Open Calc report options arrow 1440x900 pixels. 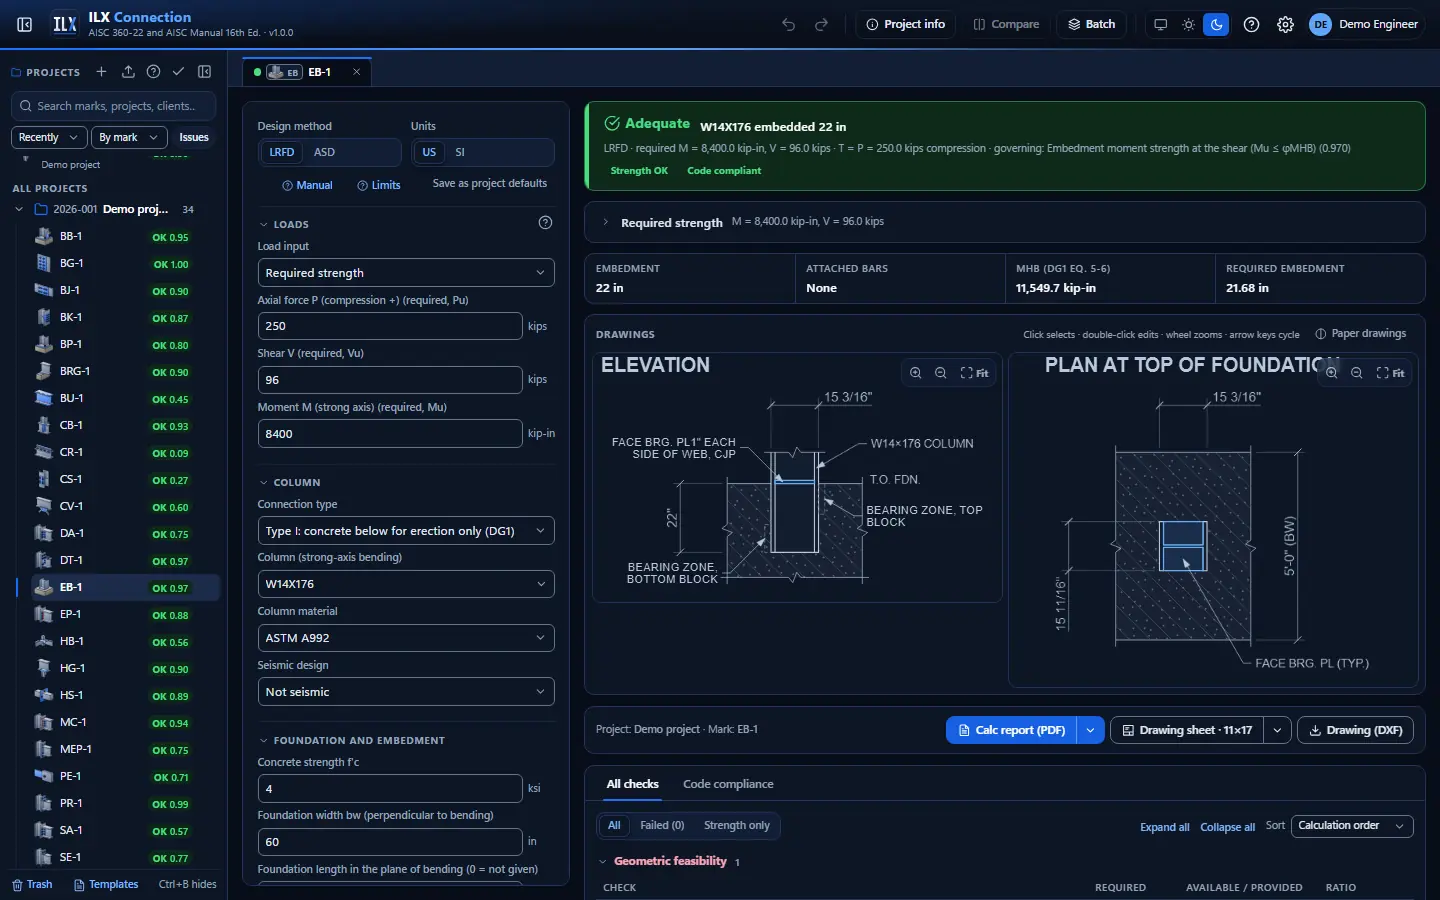click(x=1090, y=730)
